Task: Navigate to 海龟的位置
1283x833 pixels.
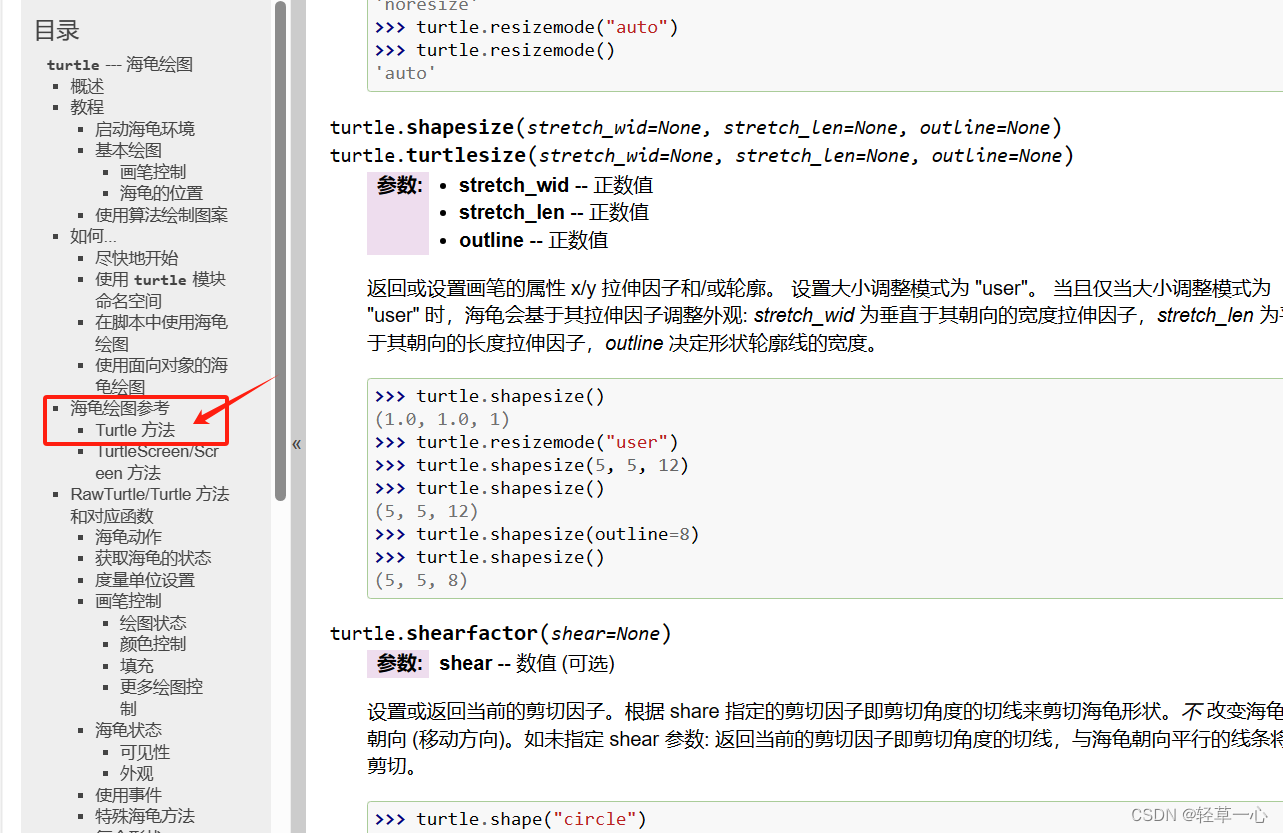Action: 161,193
